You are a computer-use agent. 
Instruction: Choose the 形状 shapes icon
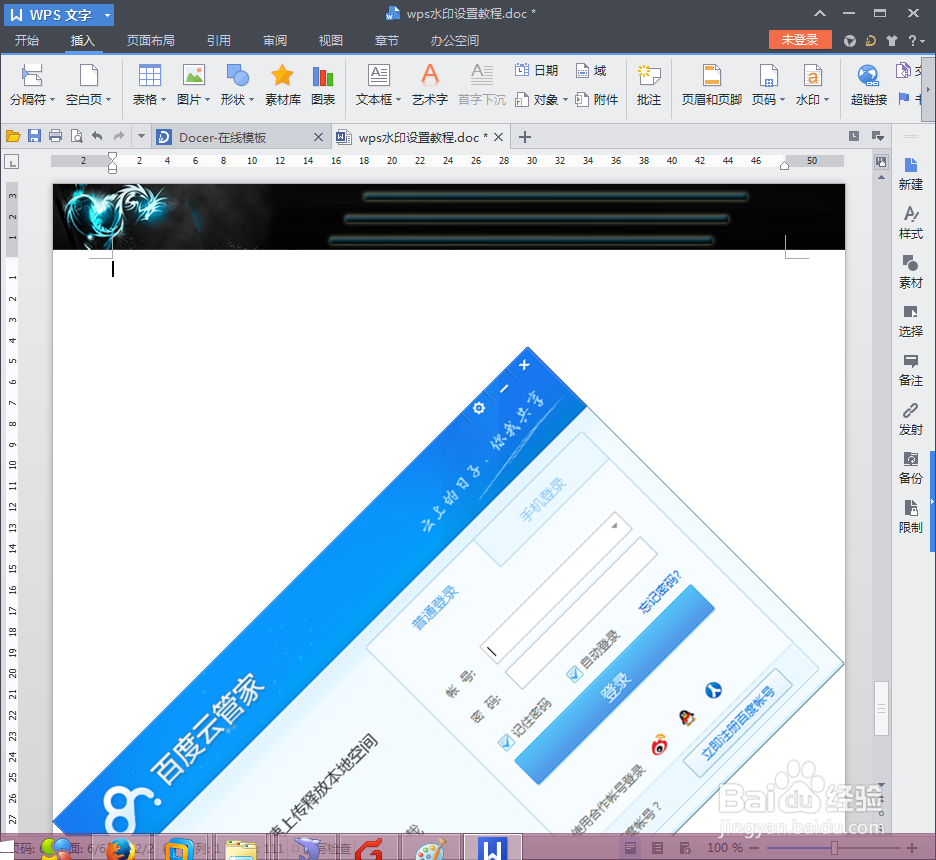coord(237,76)
